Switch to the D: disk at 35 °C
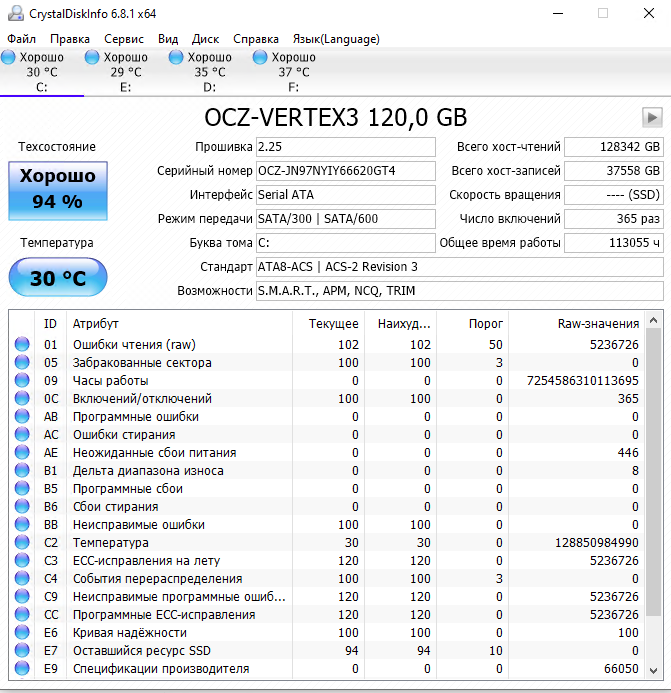The height and width of the screenshot is (693, 671). pos(210,72)
